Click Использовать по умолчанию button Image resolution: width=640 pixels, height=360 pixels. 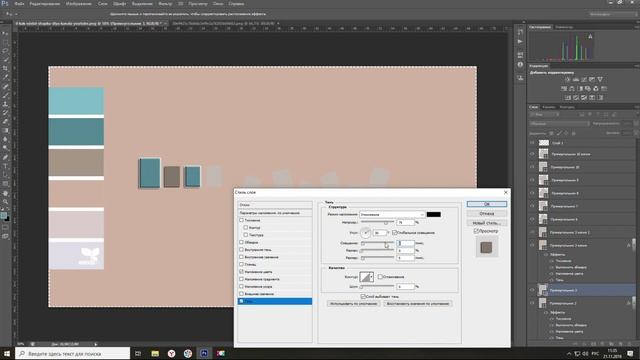pos(353,304)
